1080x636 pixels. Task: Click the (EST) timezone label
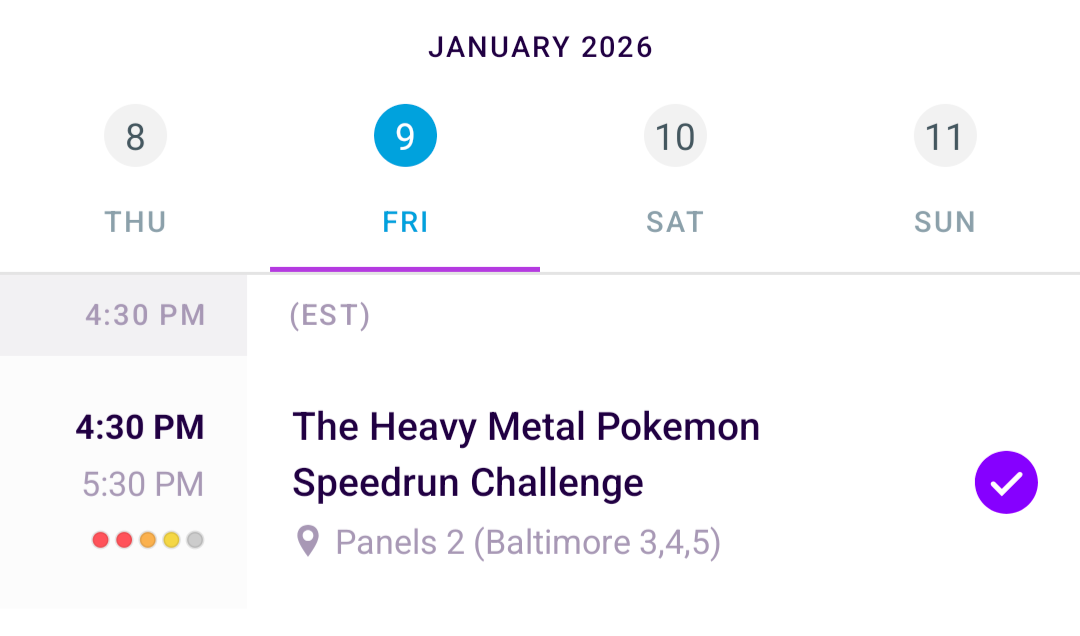click(x=330, y=316)
